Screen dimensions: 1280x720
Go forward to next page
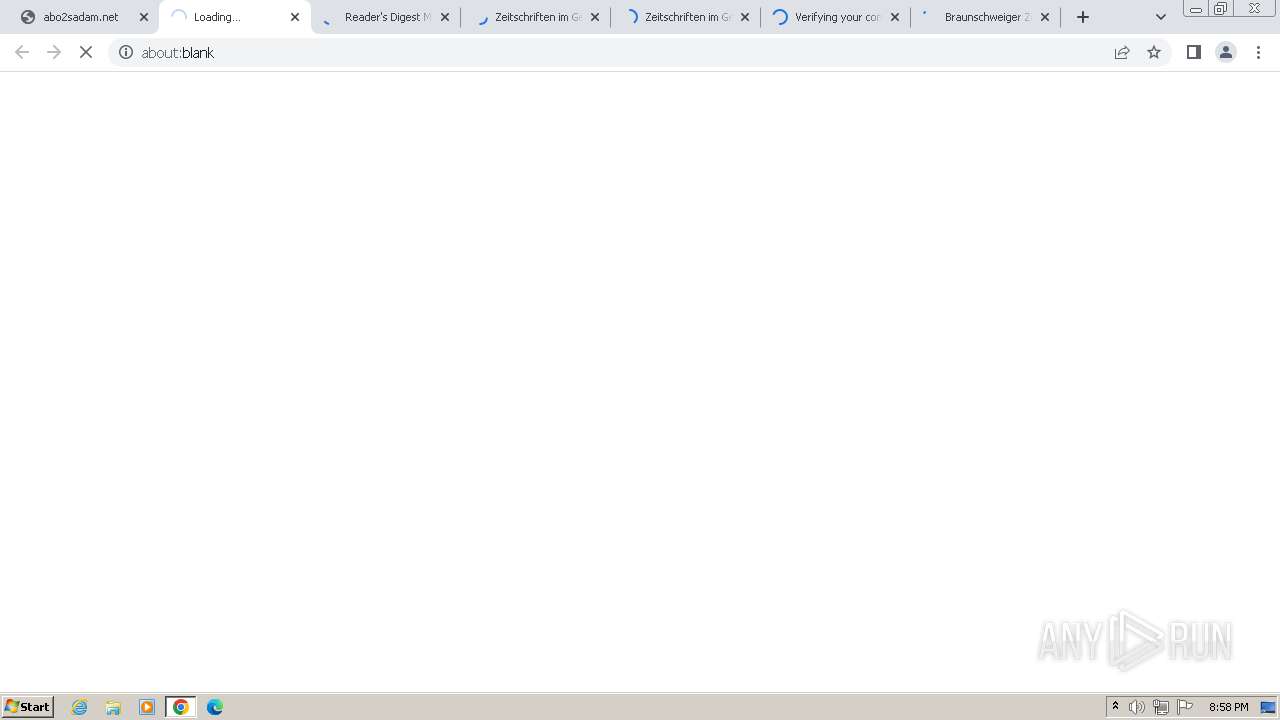[54, 52]
